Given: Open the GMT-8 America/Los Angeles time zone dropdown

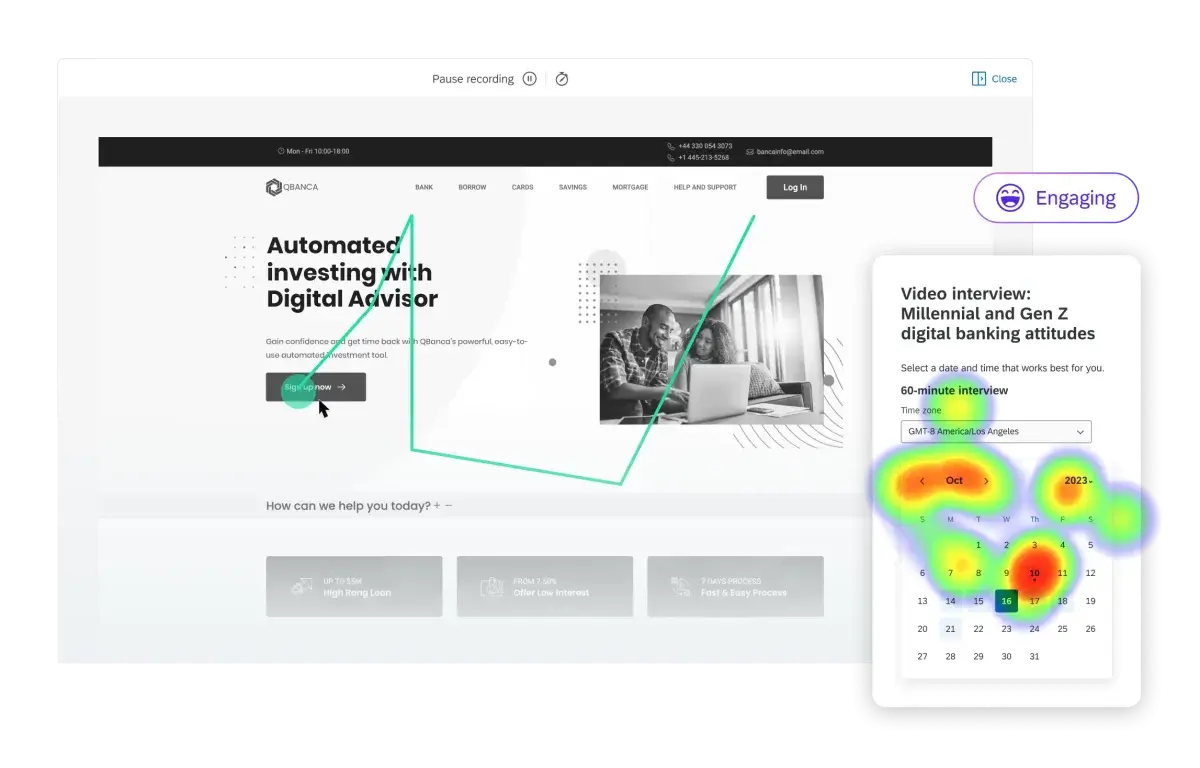Looking at the screenshot, I should tap(996, 431).
